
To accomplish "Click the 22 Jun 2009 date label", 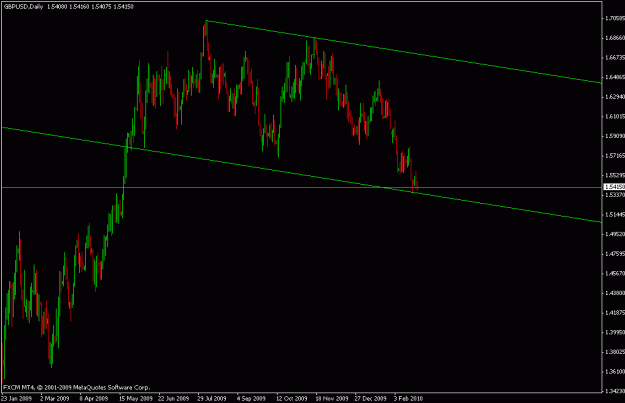I will pyautogui.click(x=173, y=398).
